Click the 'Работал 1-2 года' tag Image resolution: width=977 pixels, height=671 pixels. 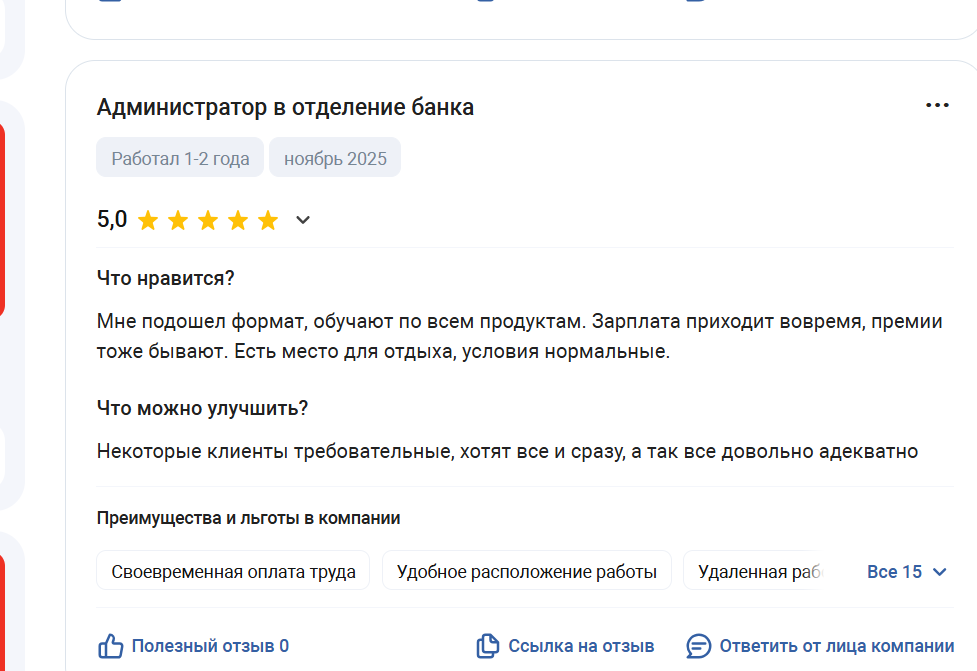coord(180,158)
